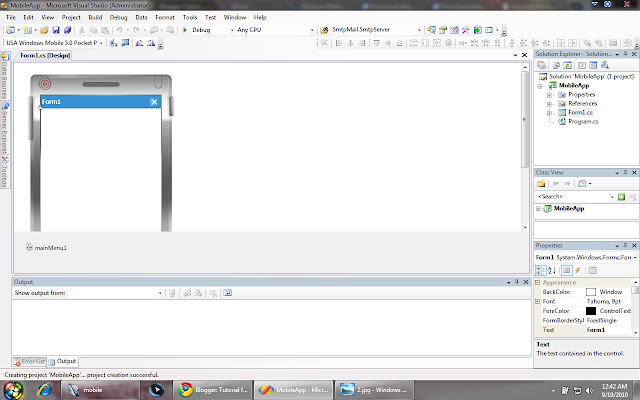The height and width of the screenshot is (400, 640).
Task: Click the Windows Start orb
Action: (13, 390)
